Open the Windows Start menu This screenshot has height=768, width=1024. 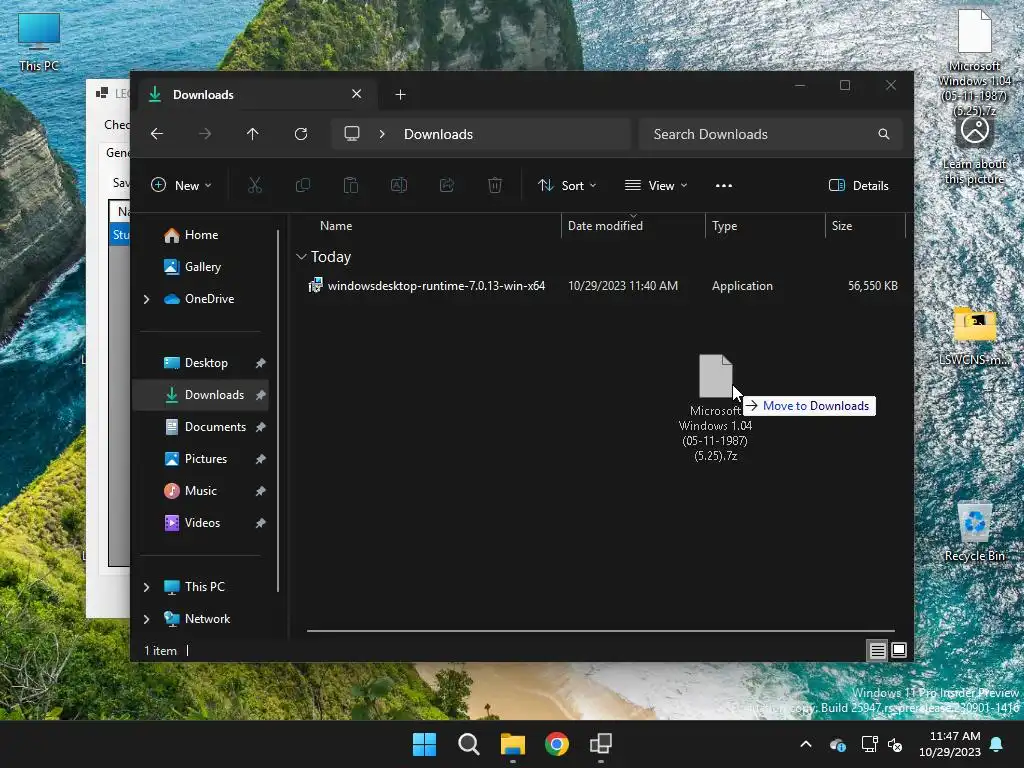[424, 744]
